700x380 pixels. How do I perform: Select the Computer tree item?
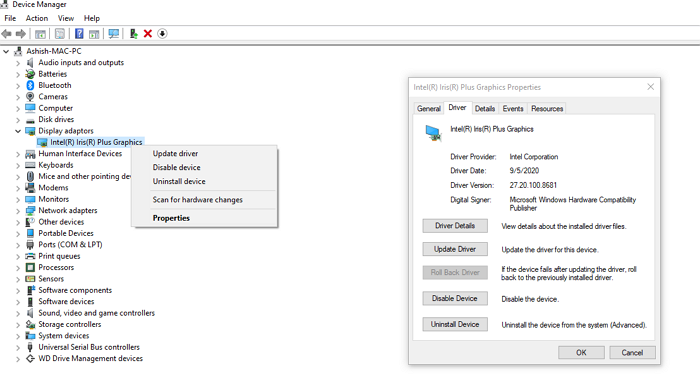point(55,108)
